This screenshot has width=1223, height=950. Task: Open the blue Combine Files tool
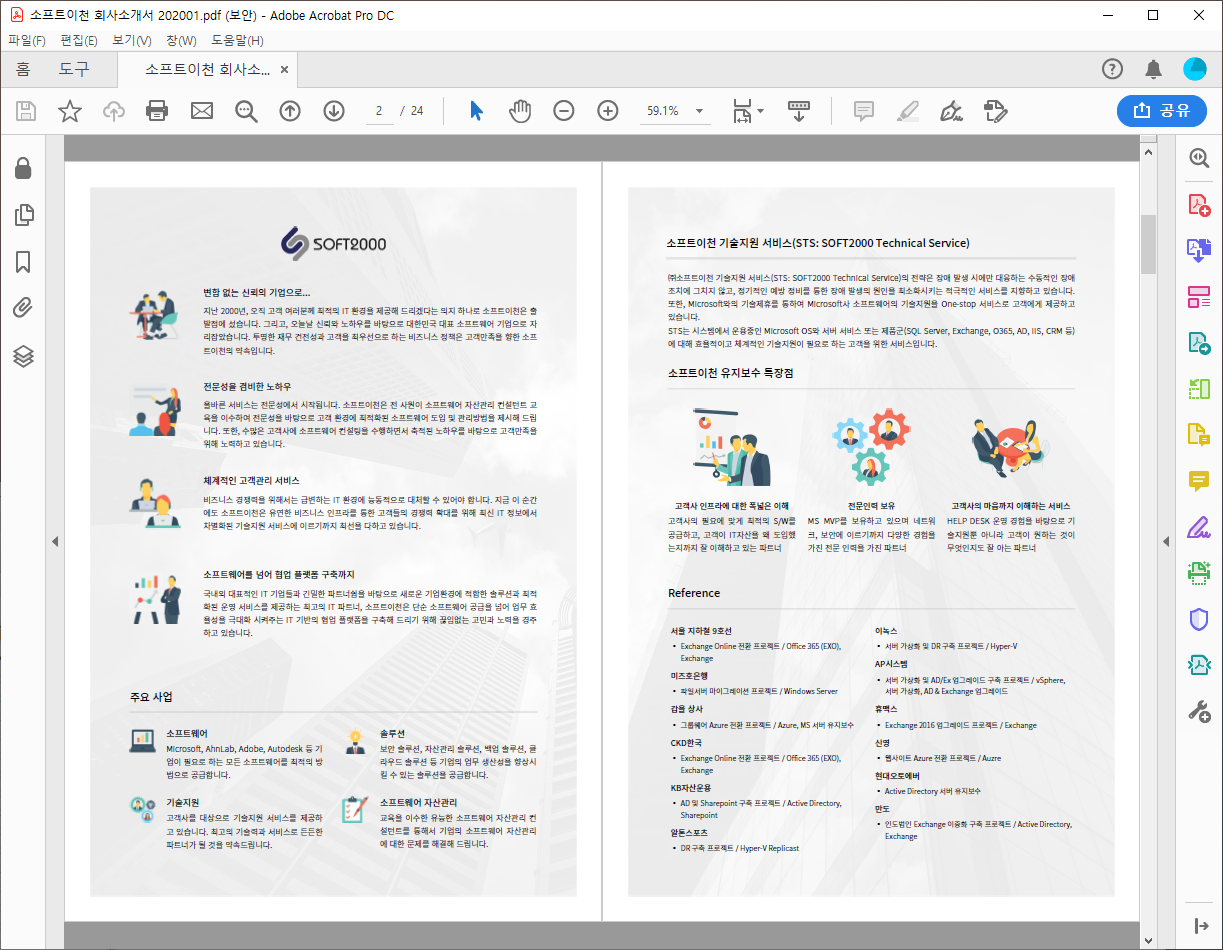1198,250
